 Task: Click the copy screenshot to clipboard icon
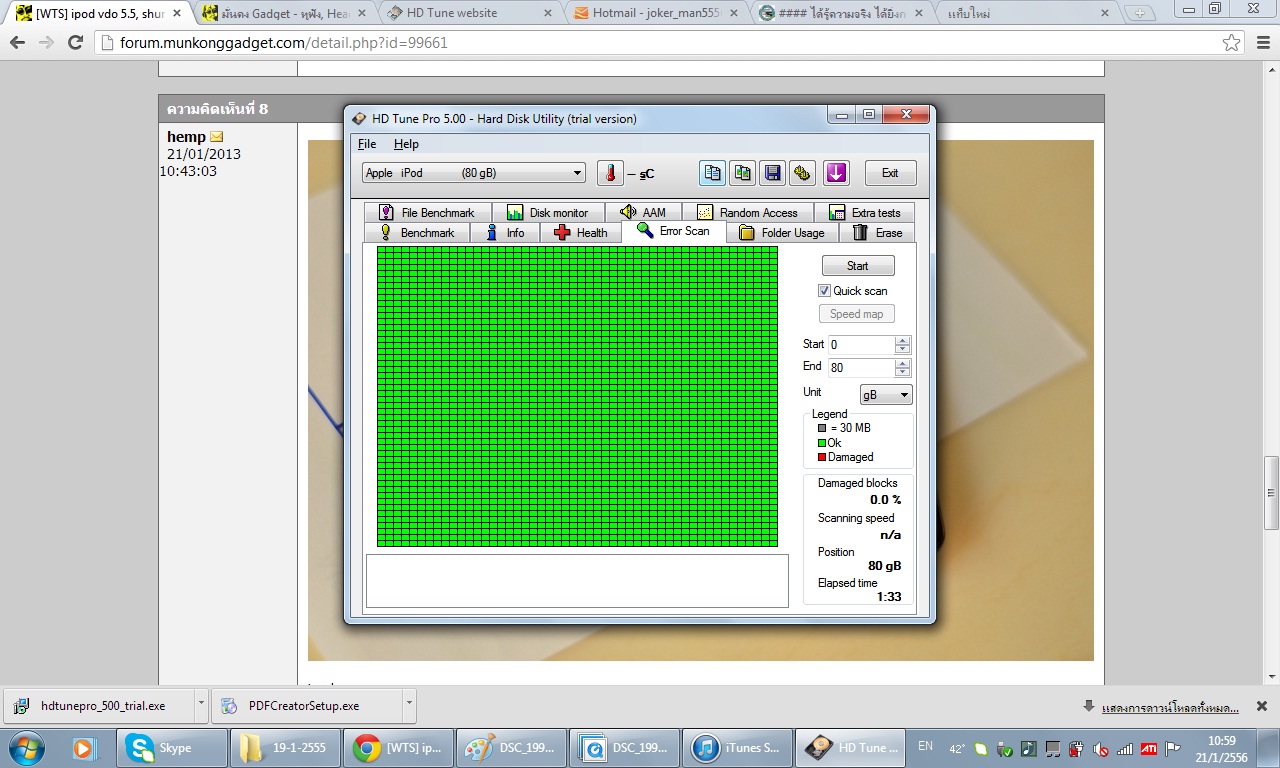point(742,173)
